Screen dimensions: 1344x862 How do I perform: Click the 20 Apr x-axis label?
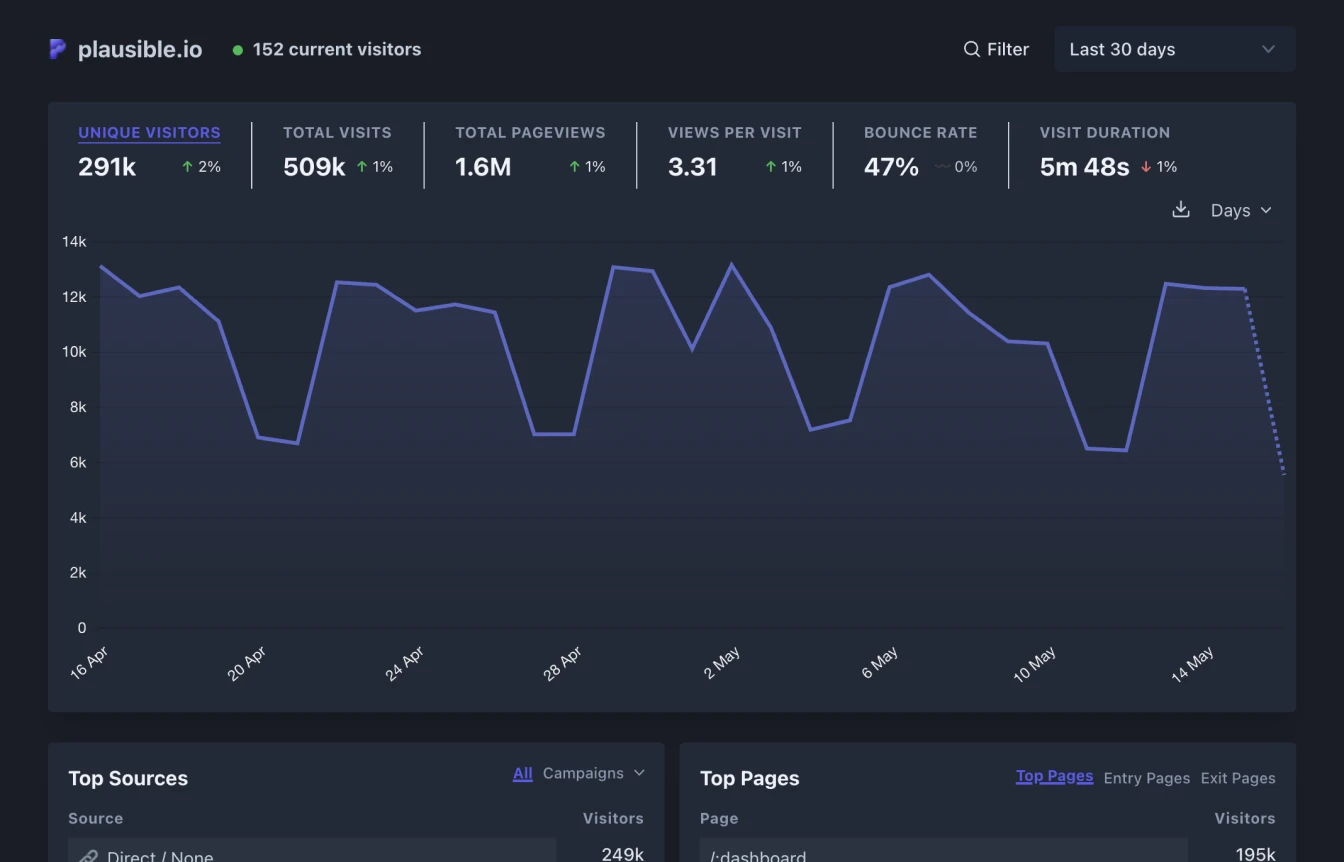pyautogui.click(x=247, y=664)
